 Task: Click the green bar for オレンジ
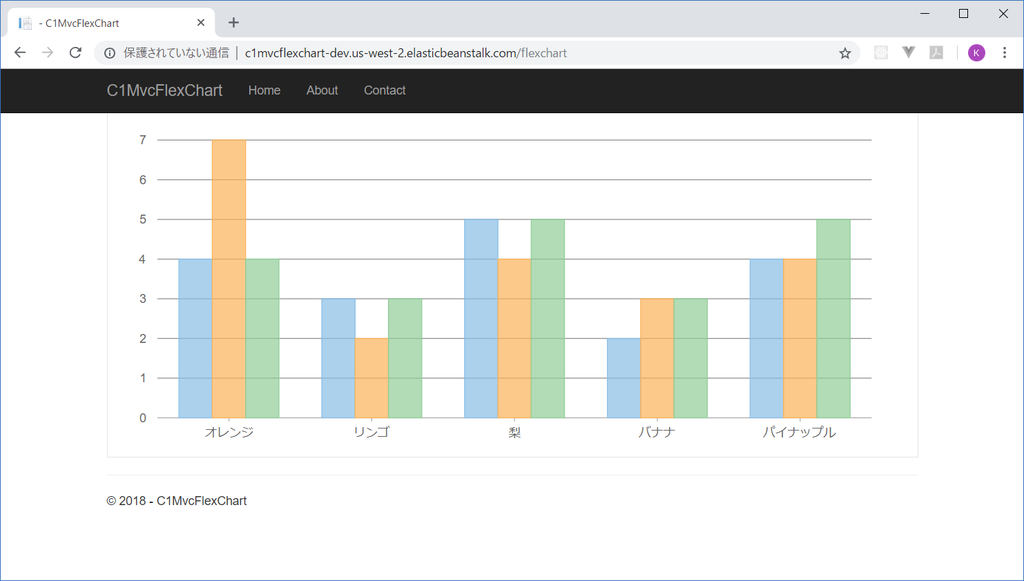[x=263, y=338]
